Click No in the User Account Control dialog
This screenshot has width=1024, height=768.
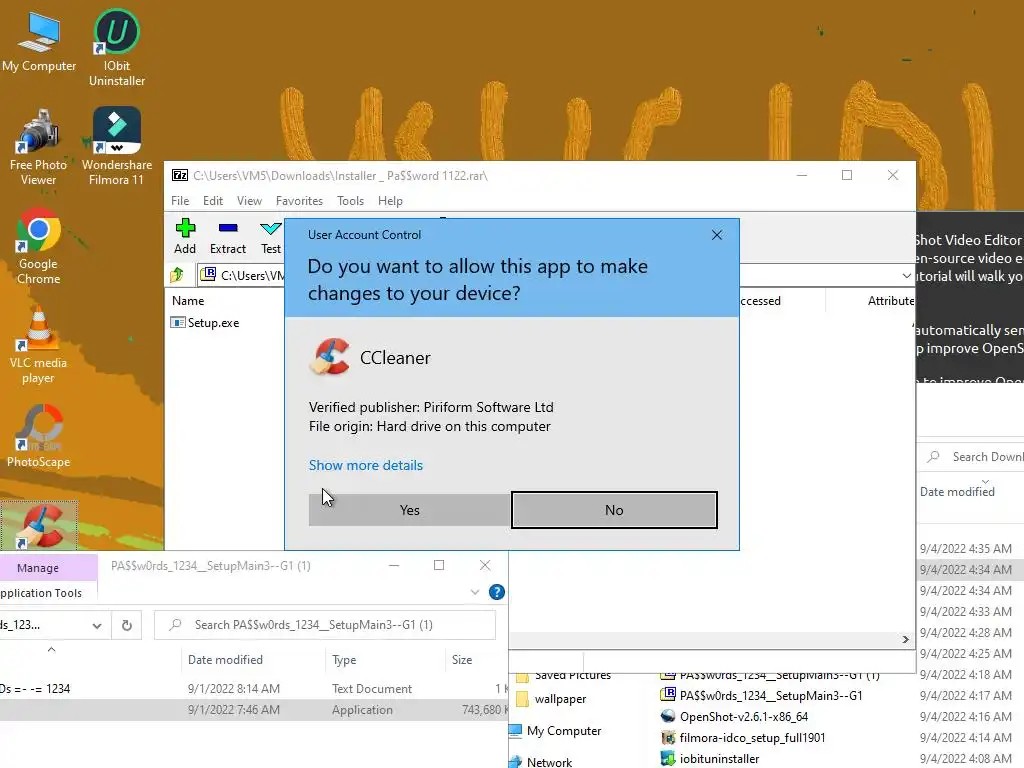tap(614, 510)
